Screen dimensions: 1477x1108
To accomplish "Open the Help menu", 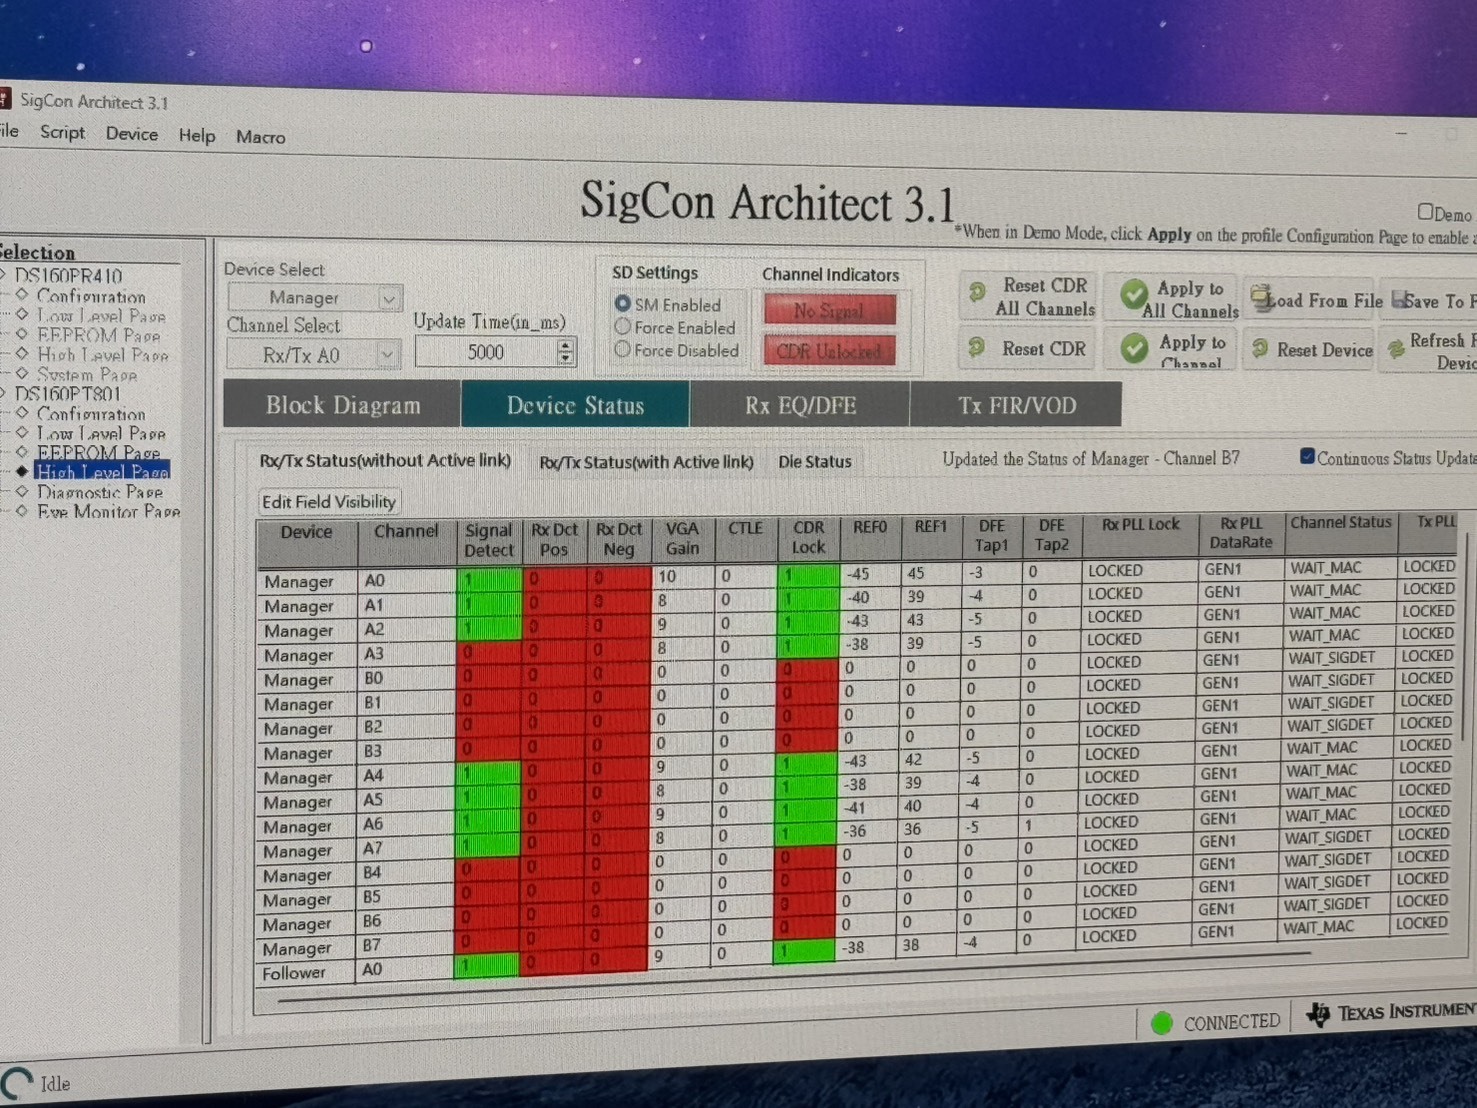I will coord(197,135).
